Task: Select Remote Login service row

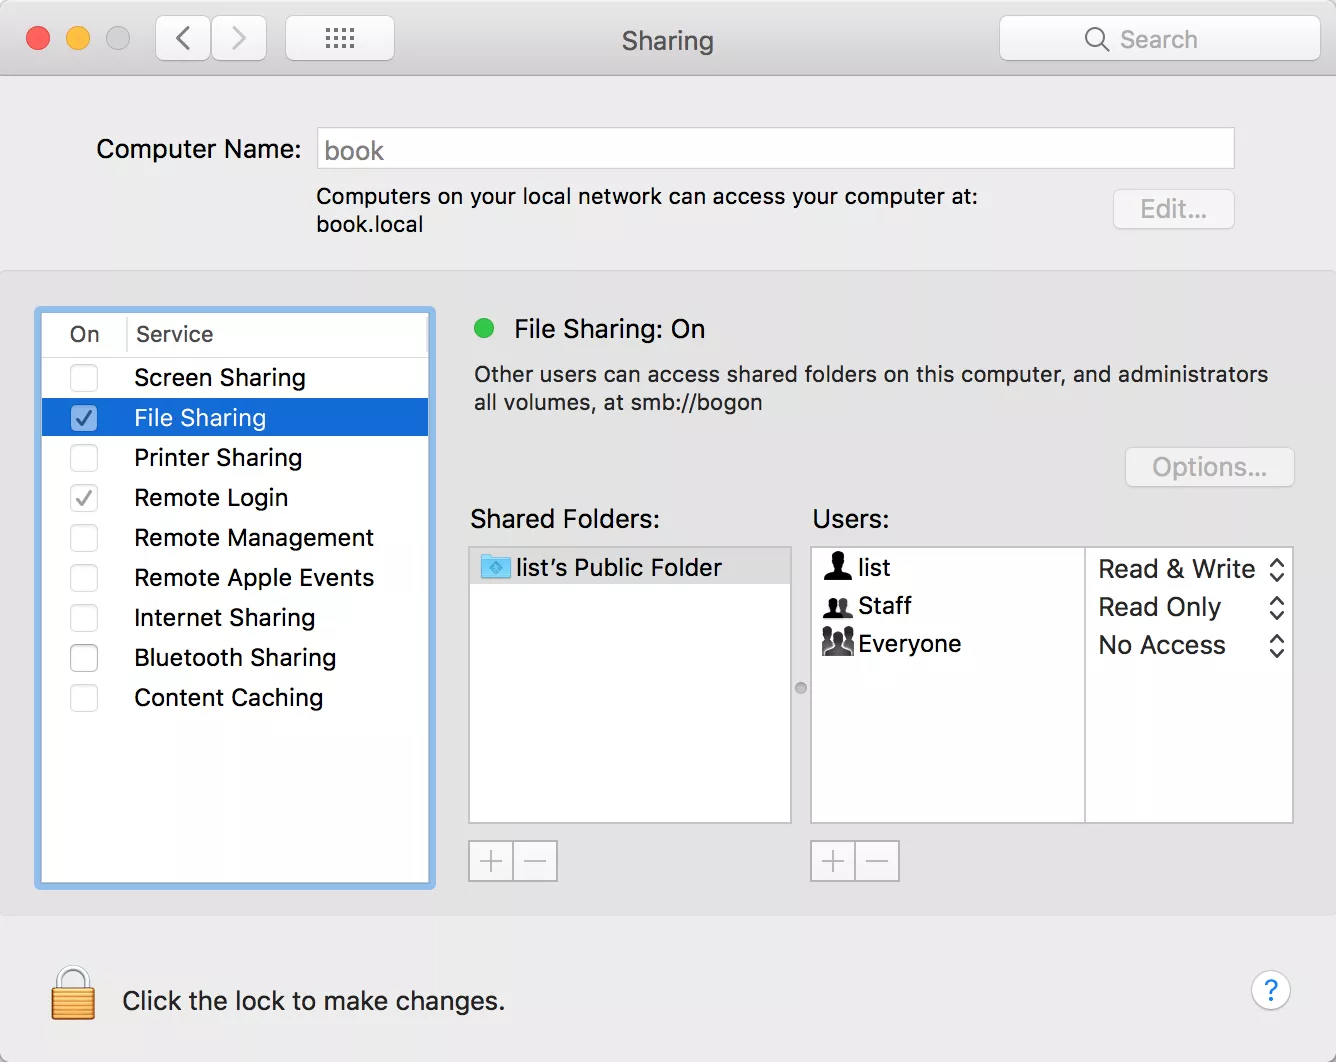Action: pos(235,498)
